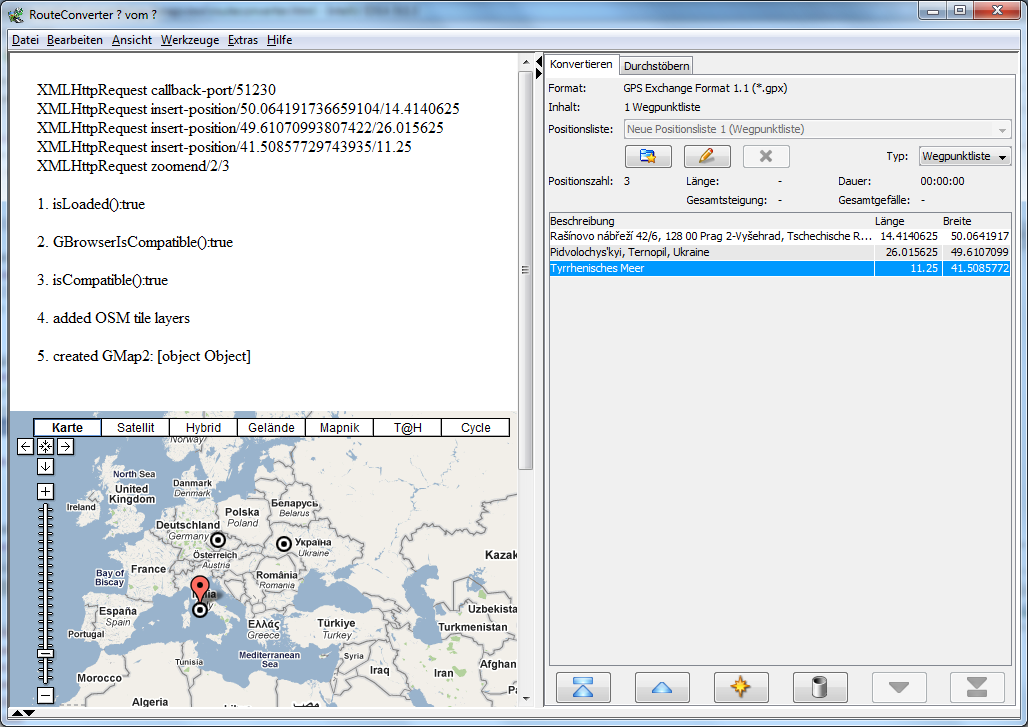Switch map to Satellit view
The height and width of the screenshot is (727, 1028).
click(x=136, y=428)
